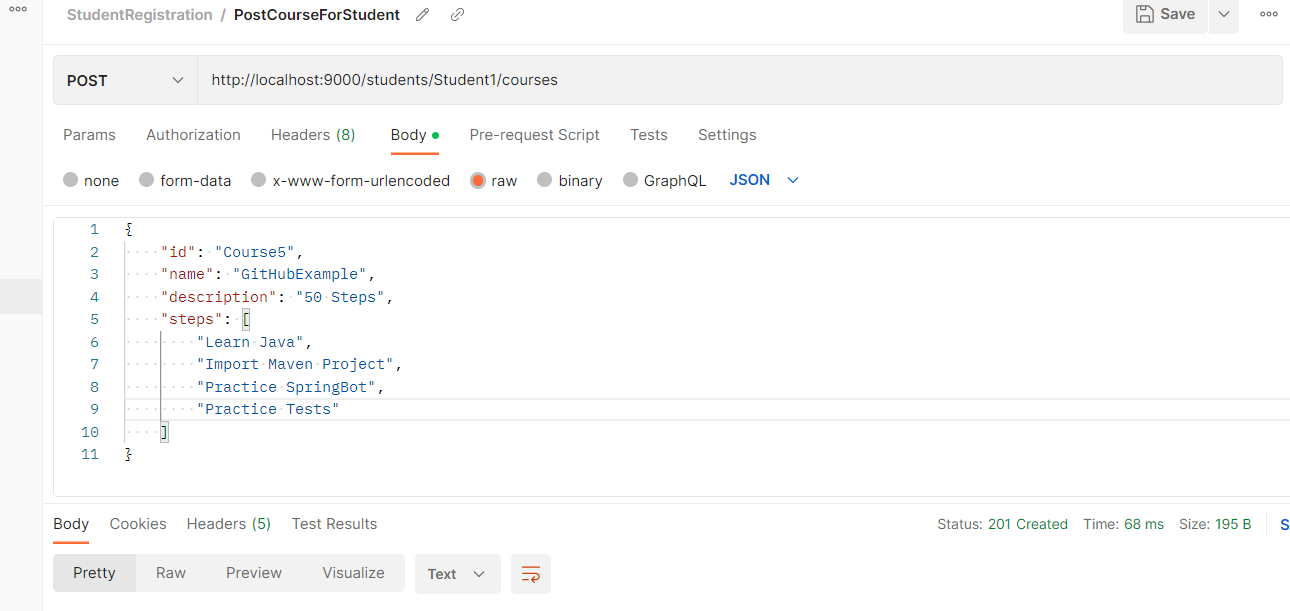Show the response Test Results tab
Image resolution: width=1290 pixels, height=611 pixels.
pos(334,524)
